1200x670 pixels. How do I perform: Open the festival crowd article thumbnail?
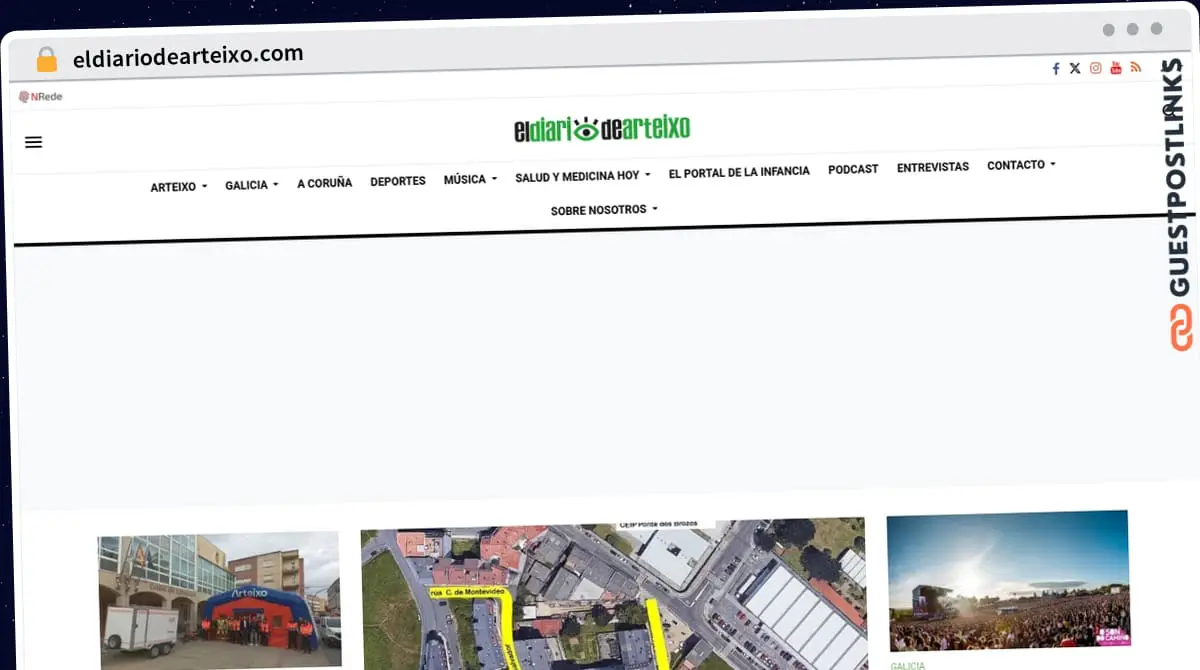1008,580
